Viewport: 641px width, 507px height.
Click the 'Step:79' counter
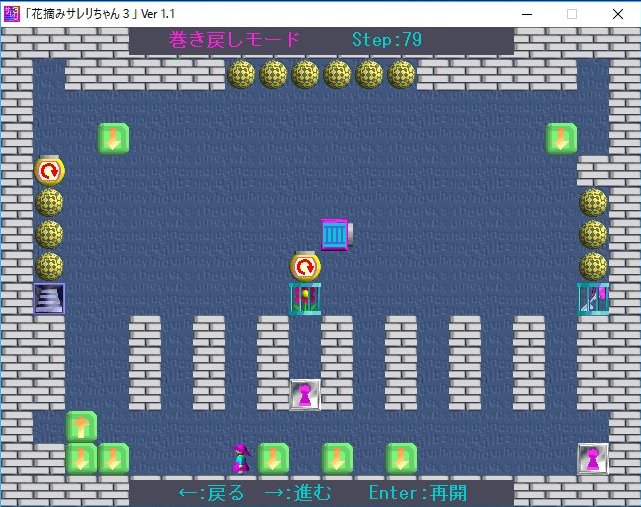tap(387, 40)
